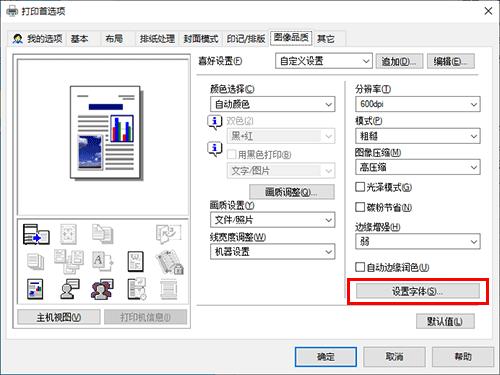Click the info bubble next to 双色

click(x=215, y=123)
